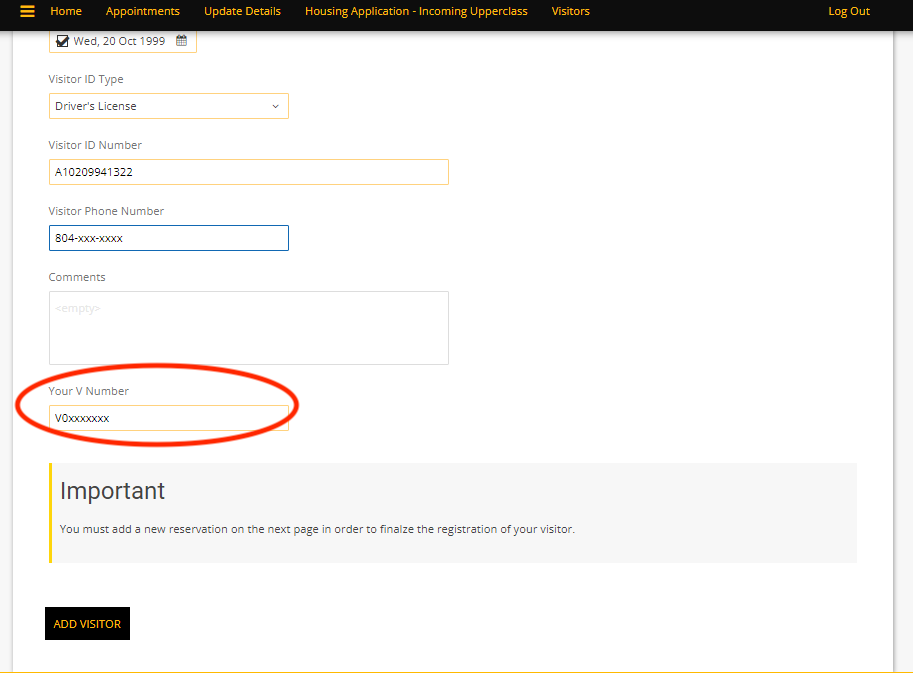Open the Visitors menu item

click(571, 11)
